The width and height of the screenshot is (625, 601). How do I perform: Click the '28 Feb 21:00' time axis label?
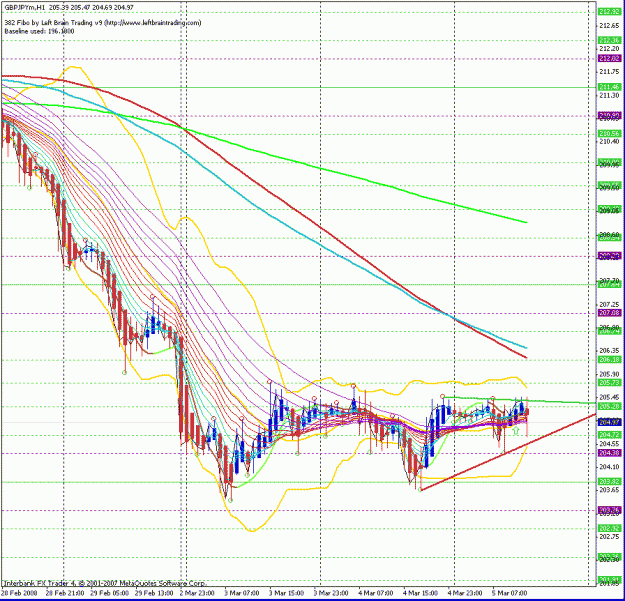[x=65, y=593]
